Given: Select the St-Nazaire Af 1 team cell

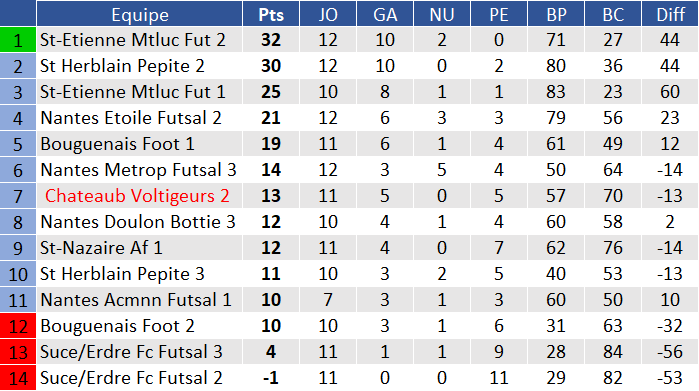Looking at the screenshot, I should (140, 248).
